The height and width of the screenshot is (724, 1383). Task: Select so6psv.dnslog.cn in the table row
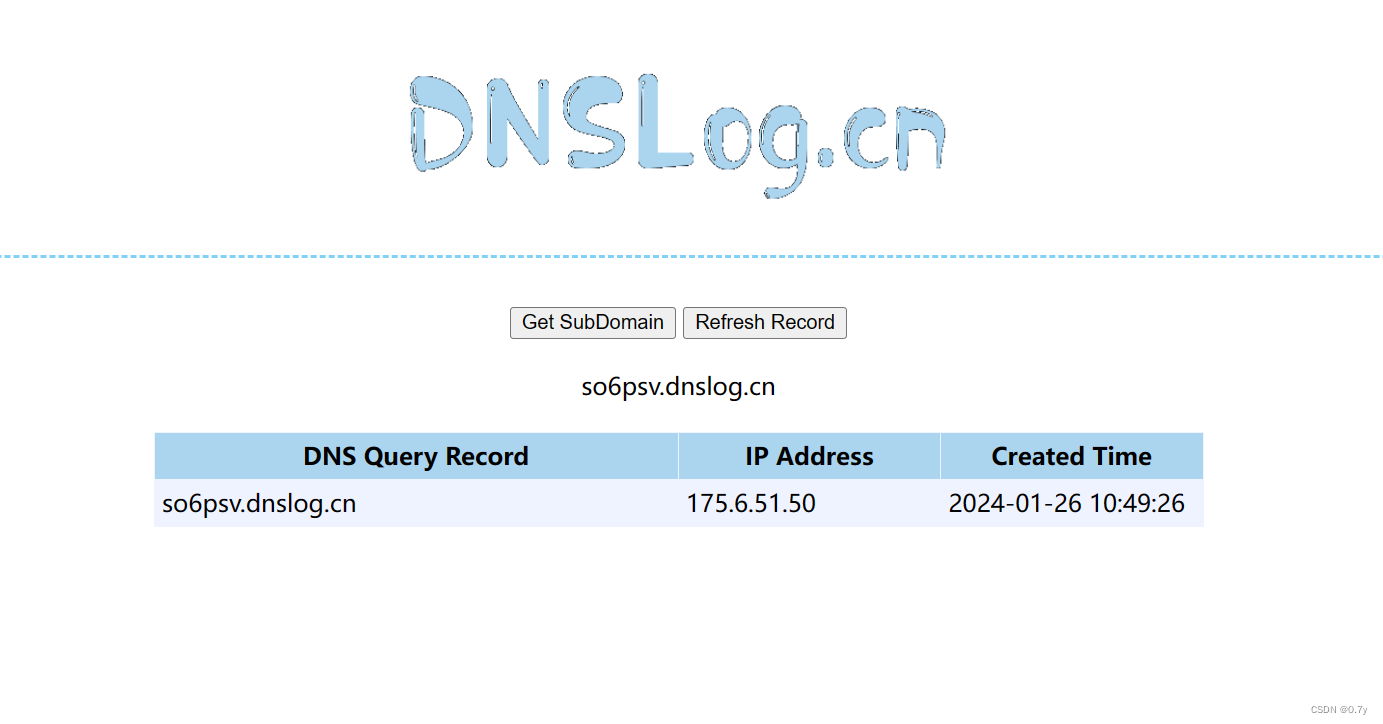click(259, 503)
